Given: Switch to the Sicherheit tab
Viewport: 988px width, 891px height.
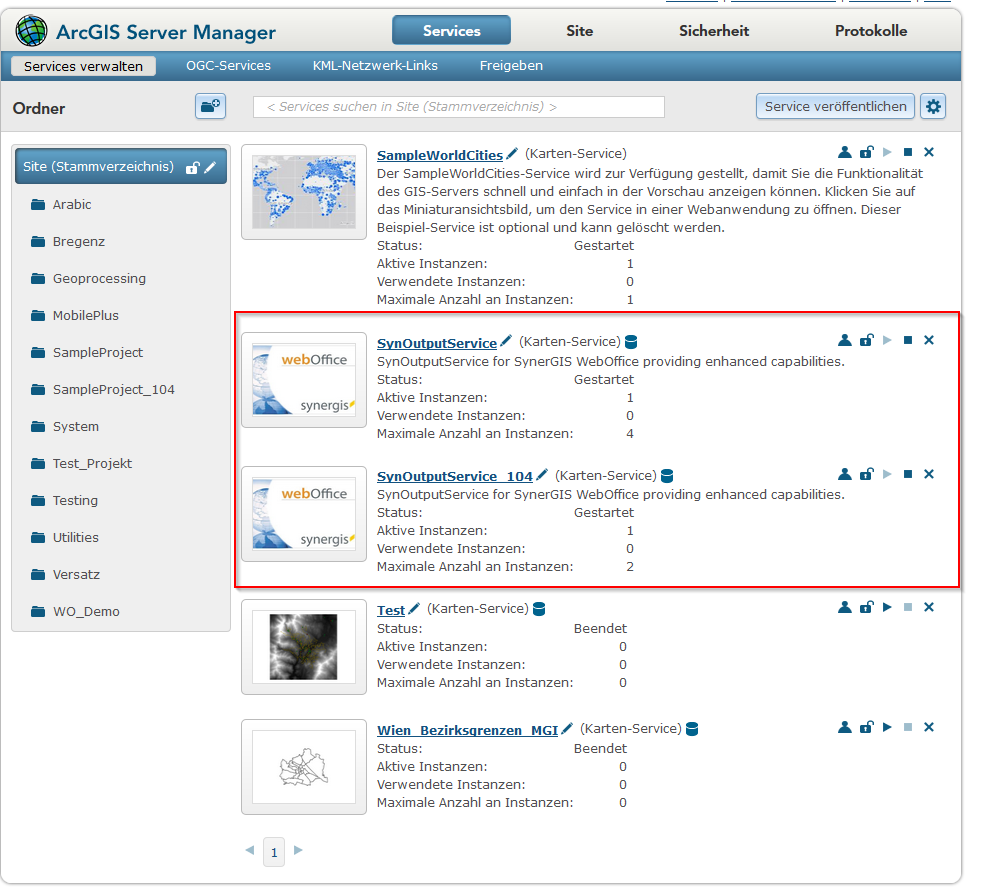Looking at the screenshot, I should 713,31.
